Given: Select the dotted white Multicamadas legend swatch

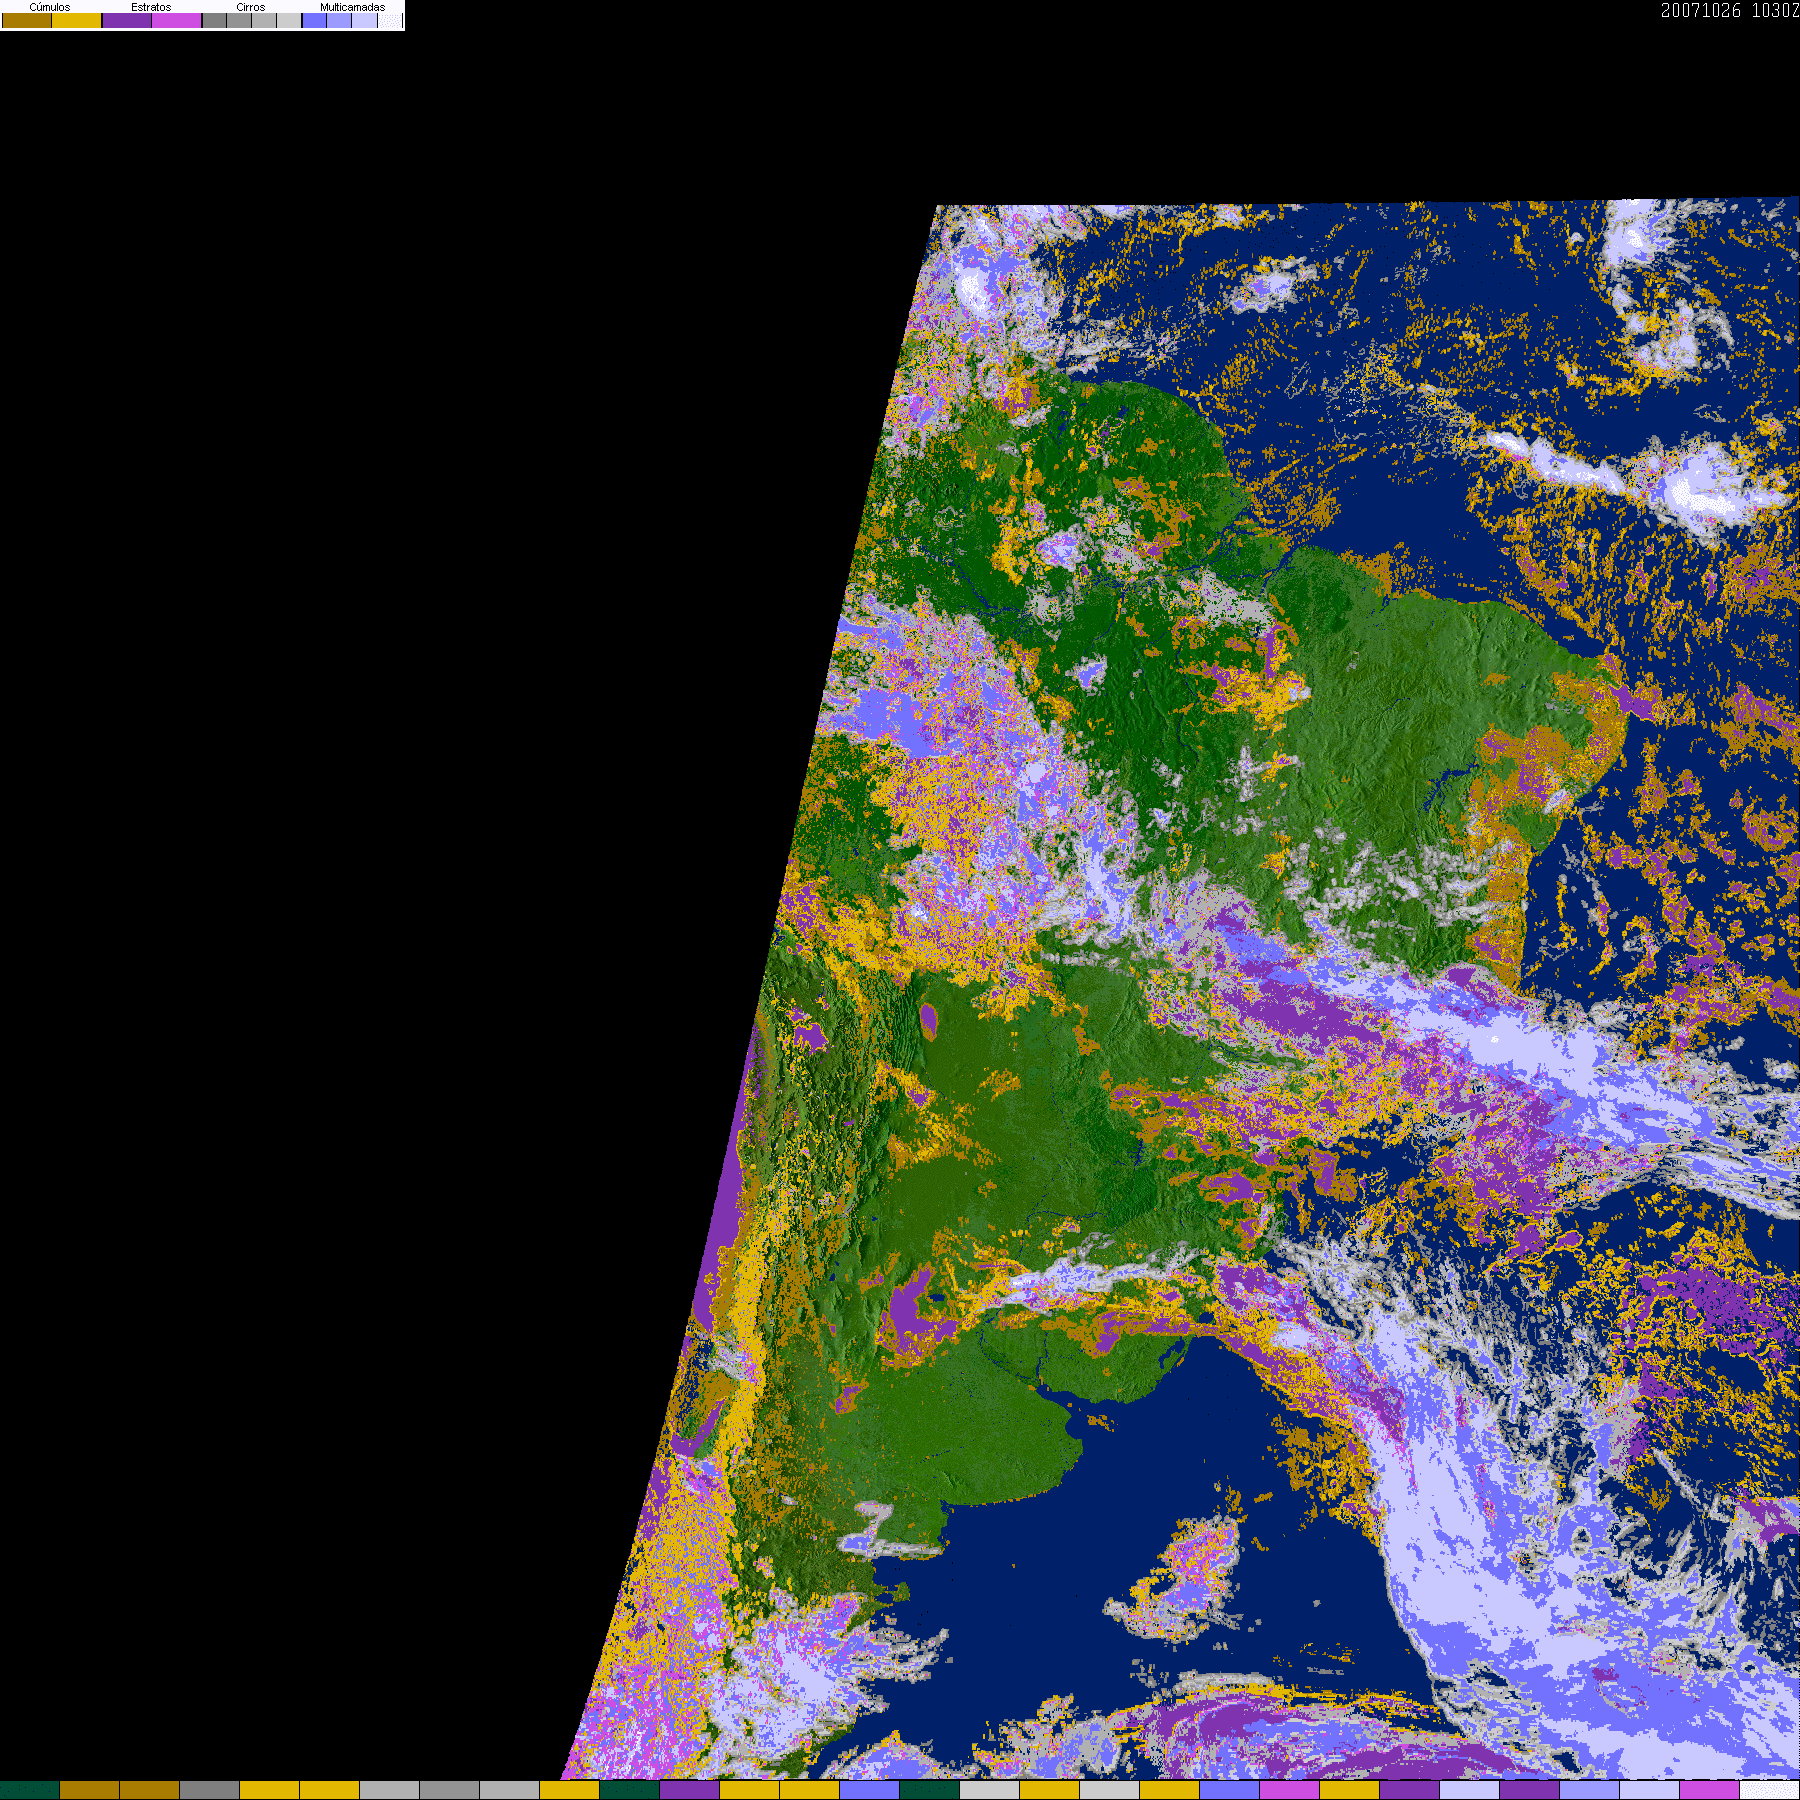Looking at the screenshot, I should 390,20.
